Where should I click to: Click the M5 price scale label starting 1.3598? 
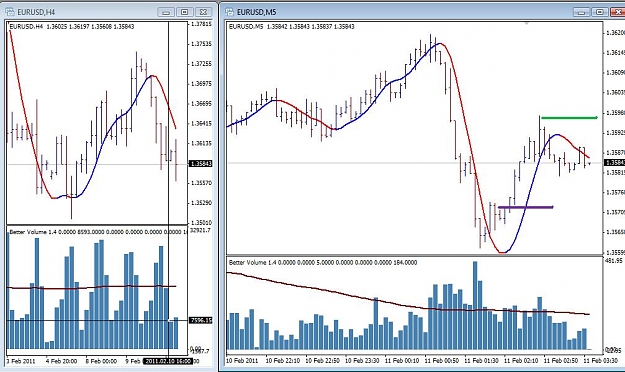(x=615, y=113)
